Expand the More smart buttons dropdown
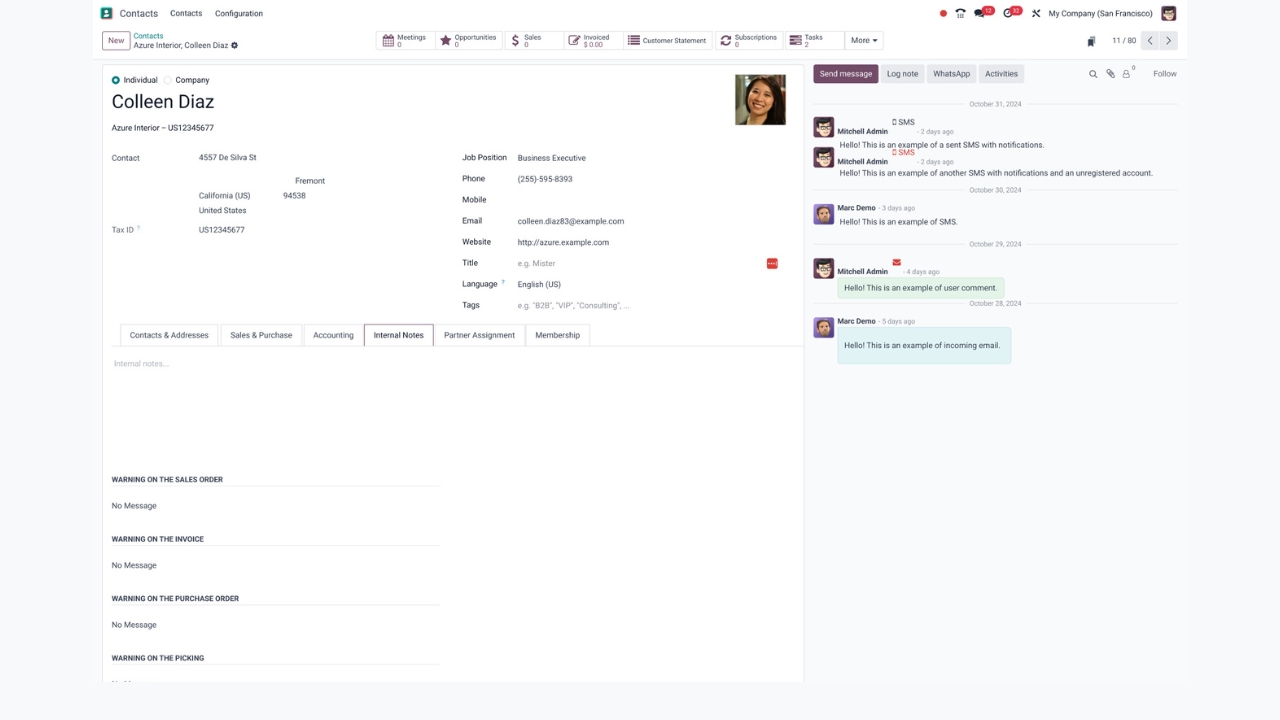The width and height of the screenshot is (1280, 720). tap(864, 41)
